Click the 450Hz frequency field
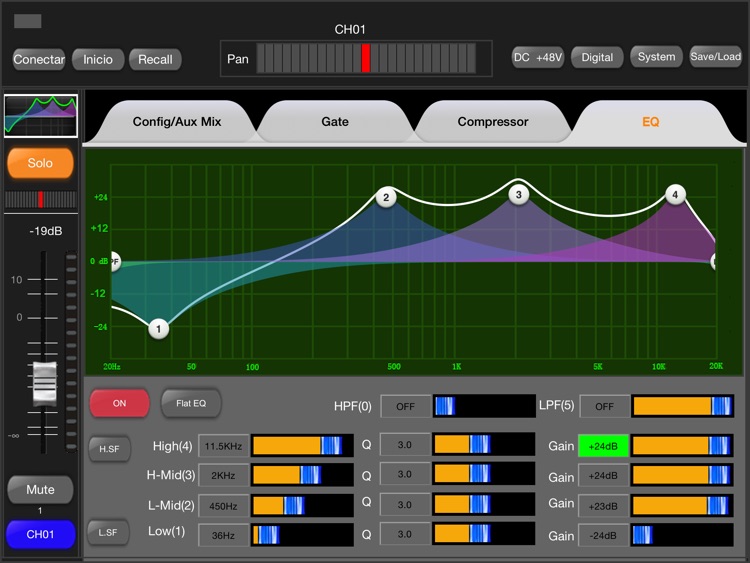 pos(223,506)
